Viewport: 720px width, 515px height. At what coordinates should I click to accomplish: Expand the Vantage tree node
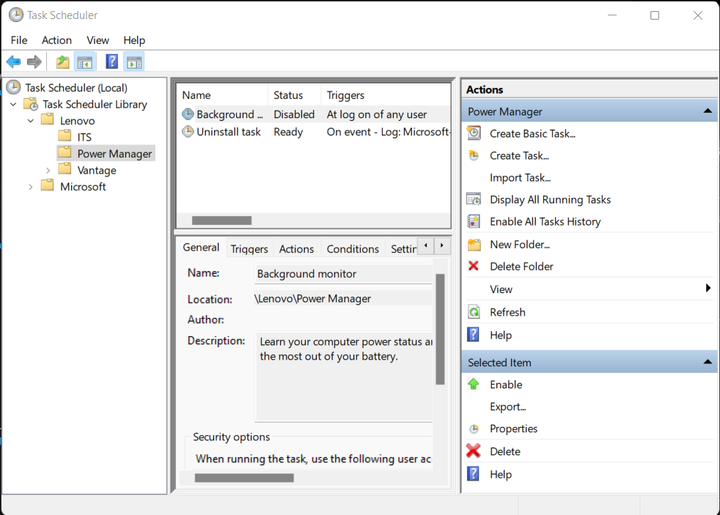48,170
